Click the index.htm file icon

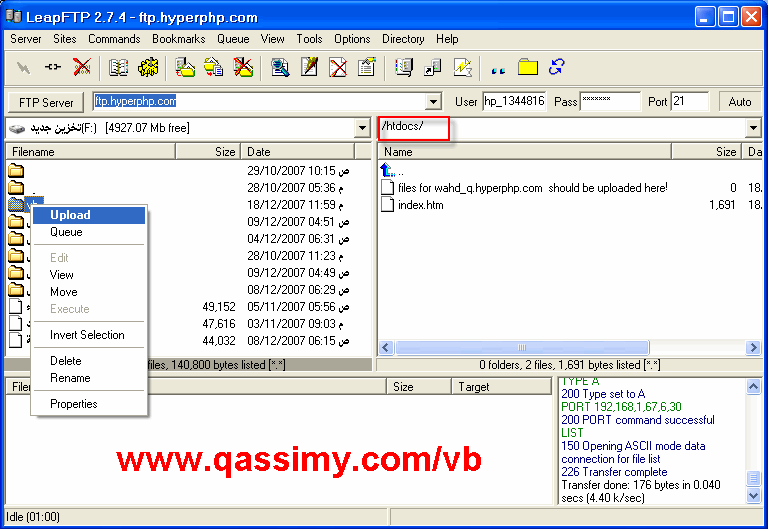coord(387,204)
